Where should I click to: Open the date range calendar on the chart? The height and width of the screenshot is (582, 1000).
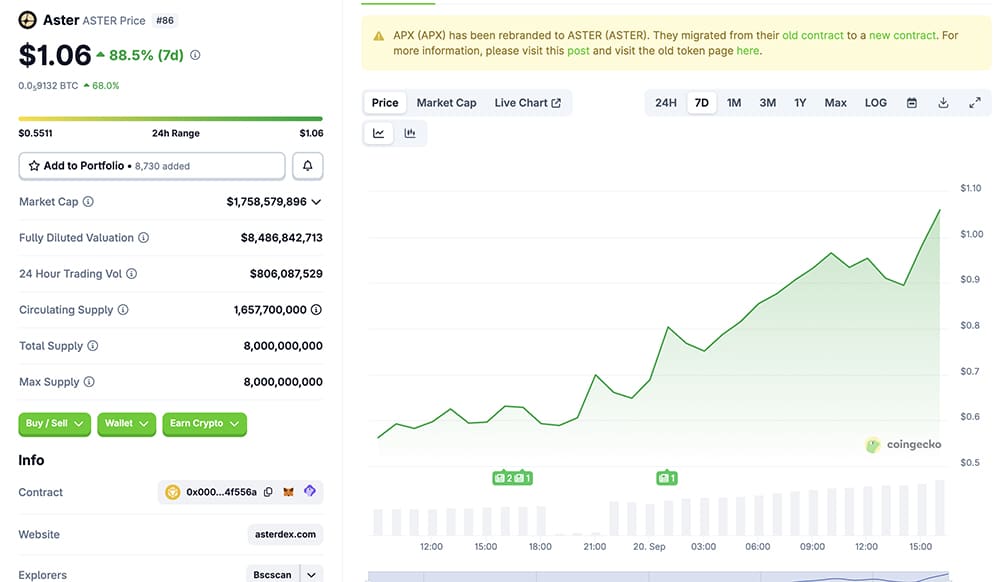tap(912, 102)
